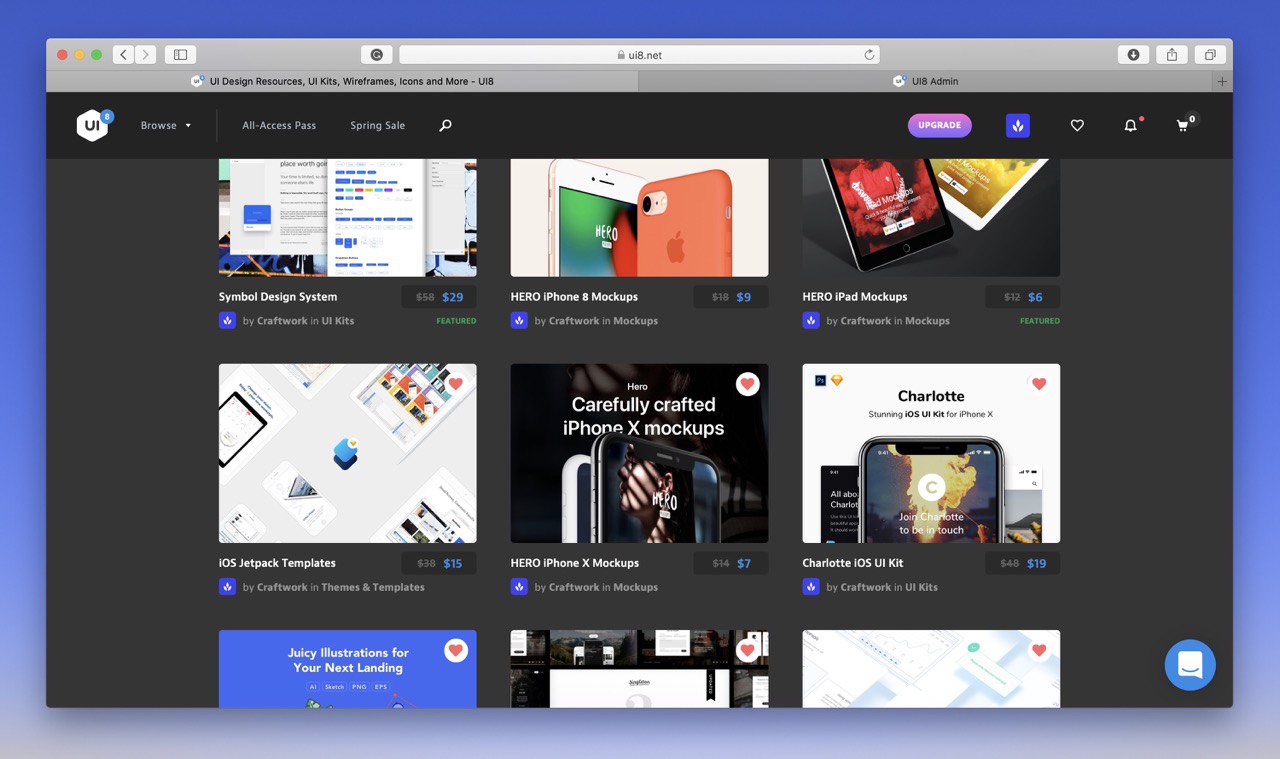The height and width of the screenshot is (759, 1280).
Task: Open UI Kits category under Symbol Design System
Action: 338,321
